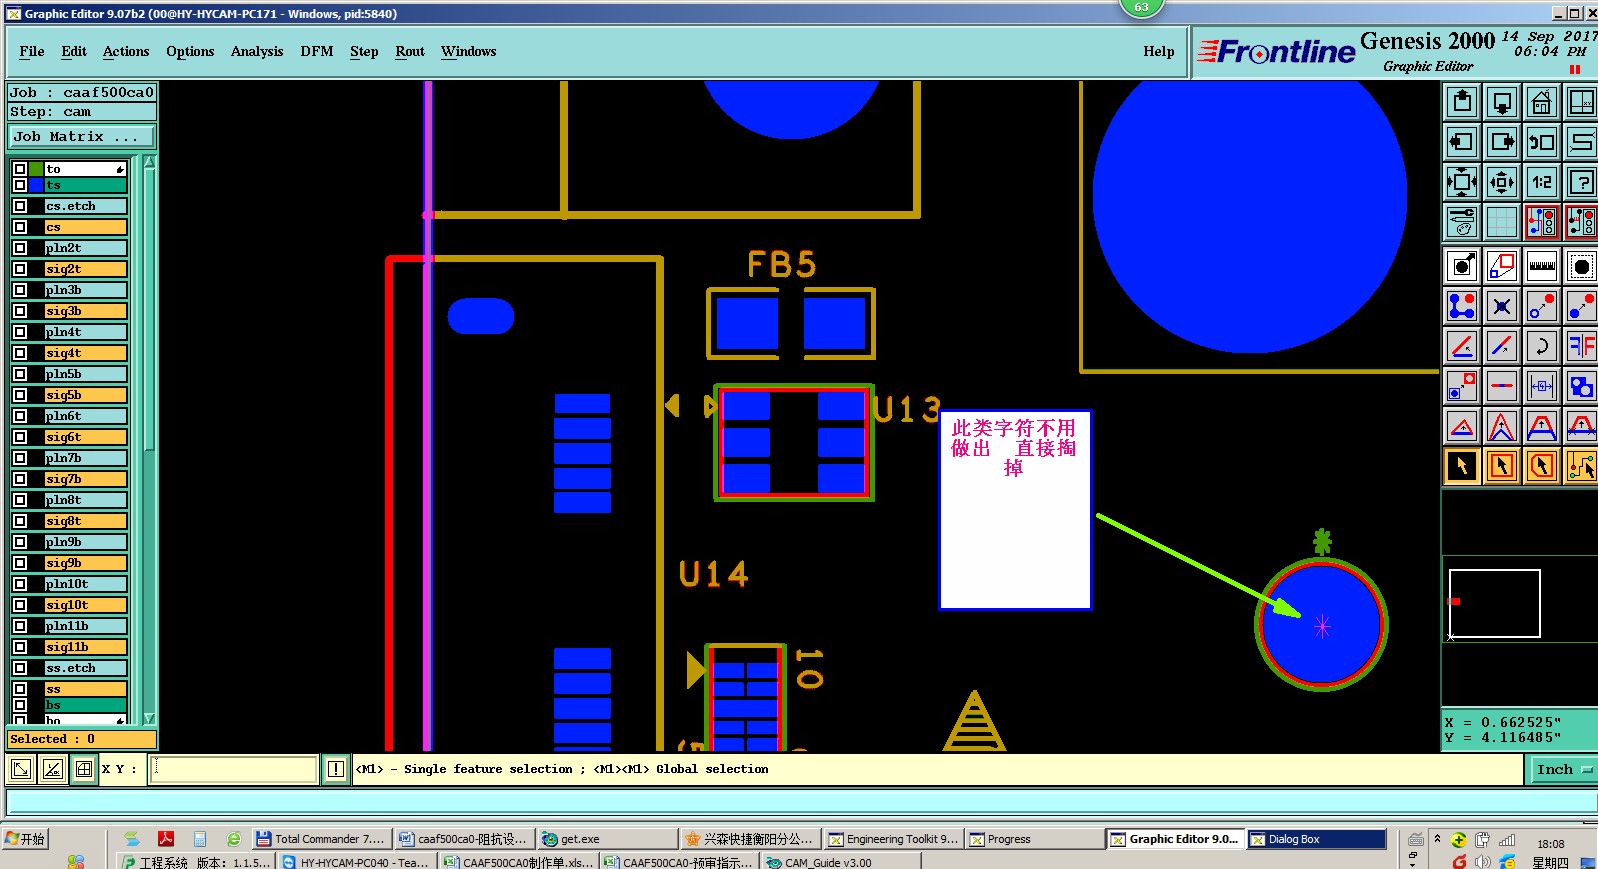The height and width of the screenshot is (869, 1598).
Task: Select the sig8t layer name
Action: click(x=86, y=521)
